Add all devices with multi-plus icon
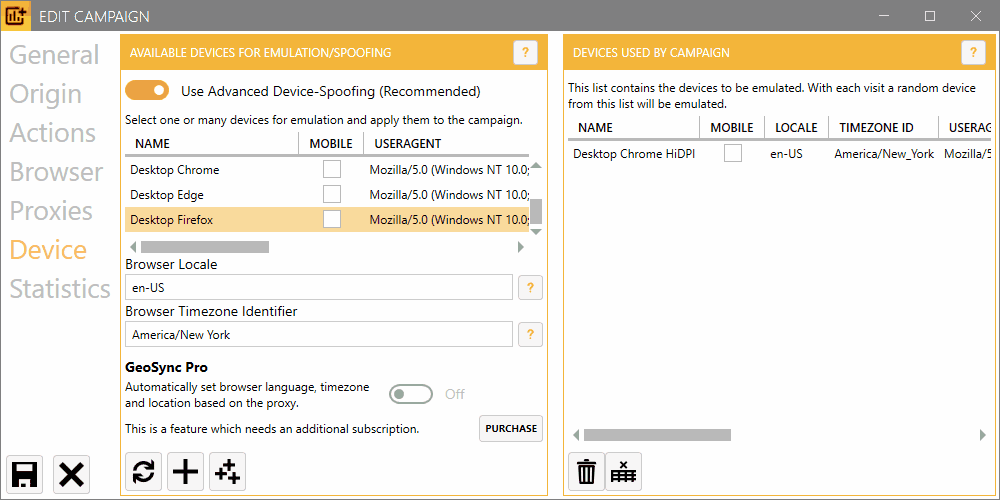The image size is (1000, 500). (228, 471)
